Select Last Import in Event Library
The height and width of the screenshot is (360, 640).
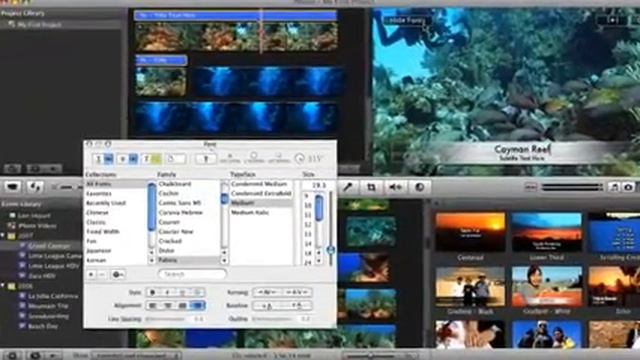point(34,215)
